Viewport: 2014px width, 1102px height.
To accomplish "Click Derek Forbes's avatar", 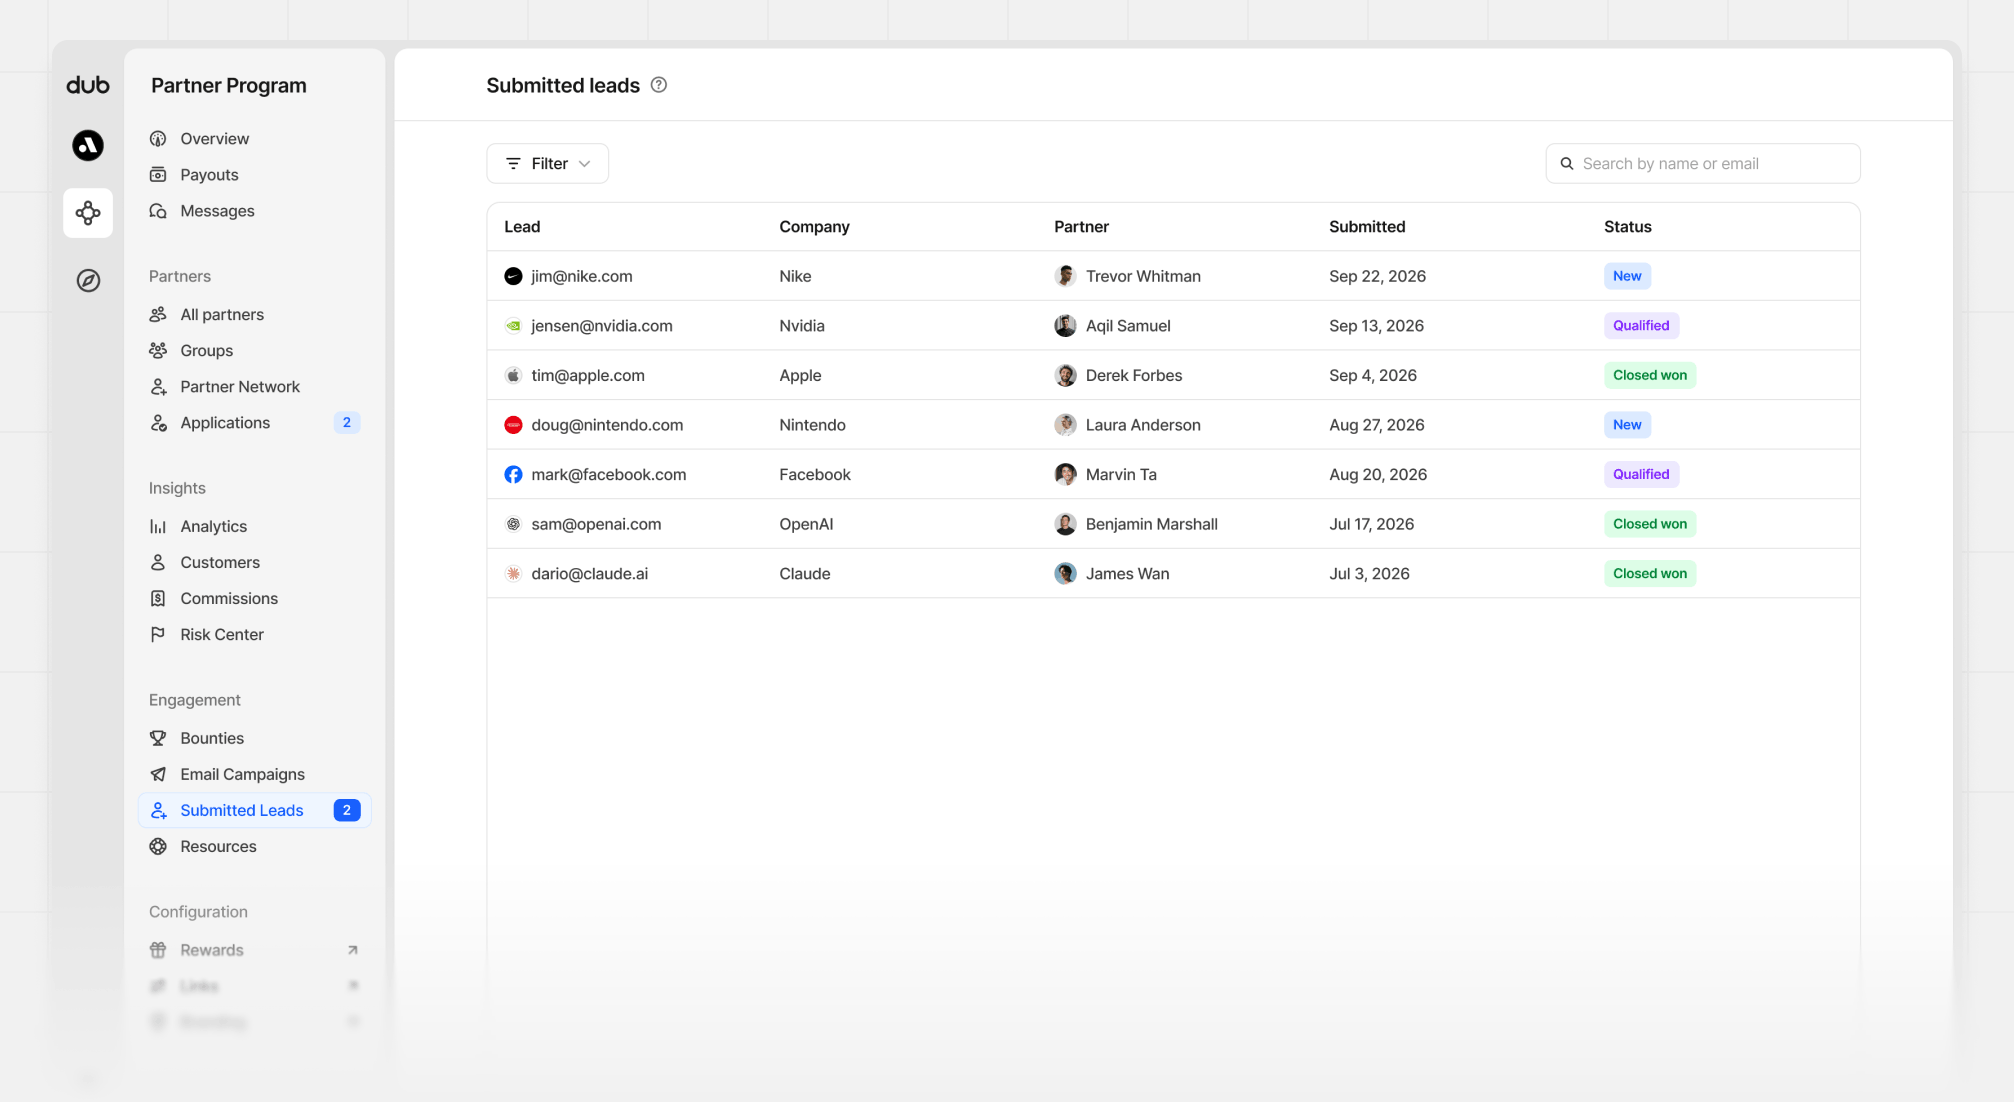I will (x=1065, y=375).
